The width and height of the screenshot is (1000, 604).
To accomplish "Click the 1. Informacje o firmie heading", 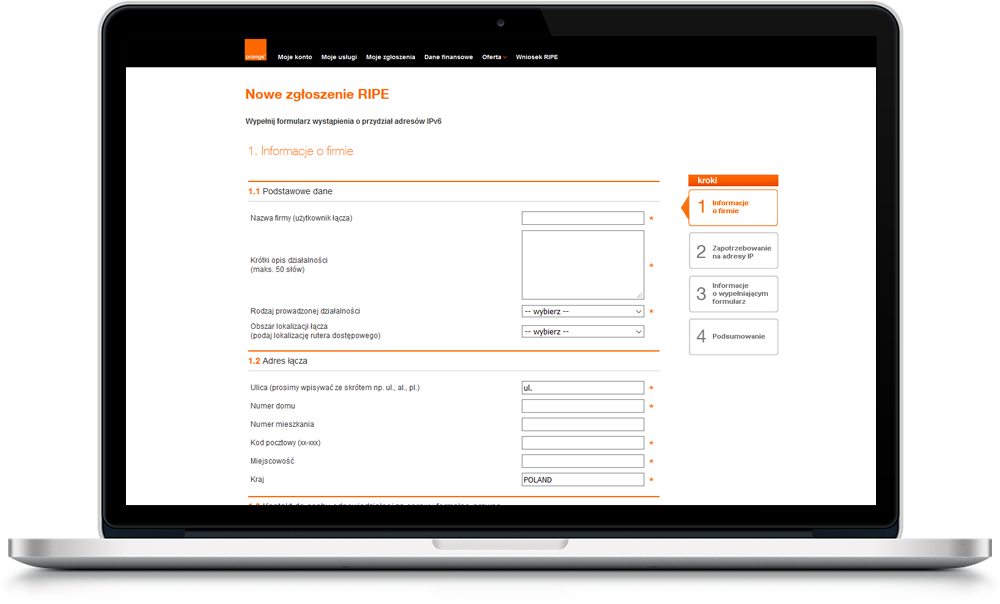I will pyautogui.click(x=300, y=151).
